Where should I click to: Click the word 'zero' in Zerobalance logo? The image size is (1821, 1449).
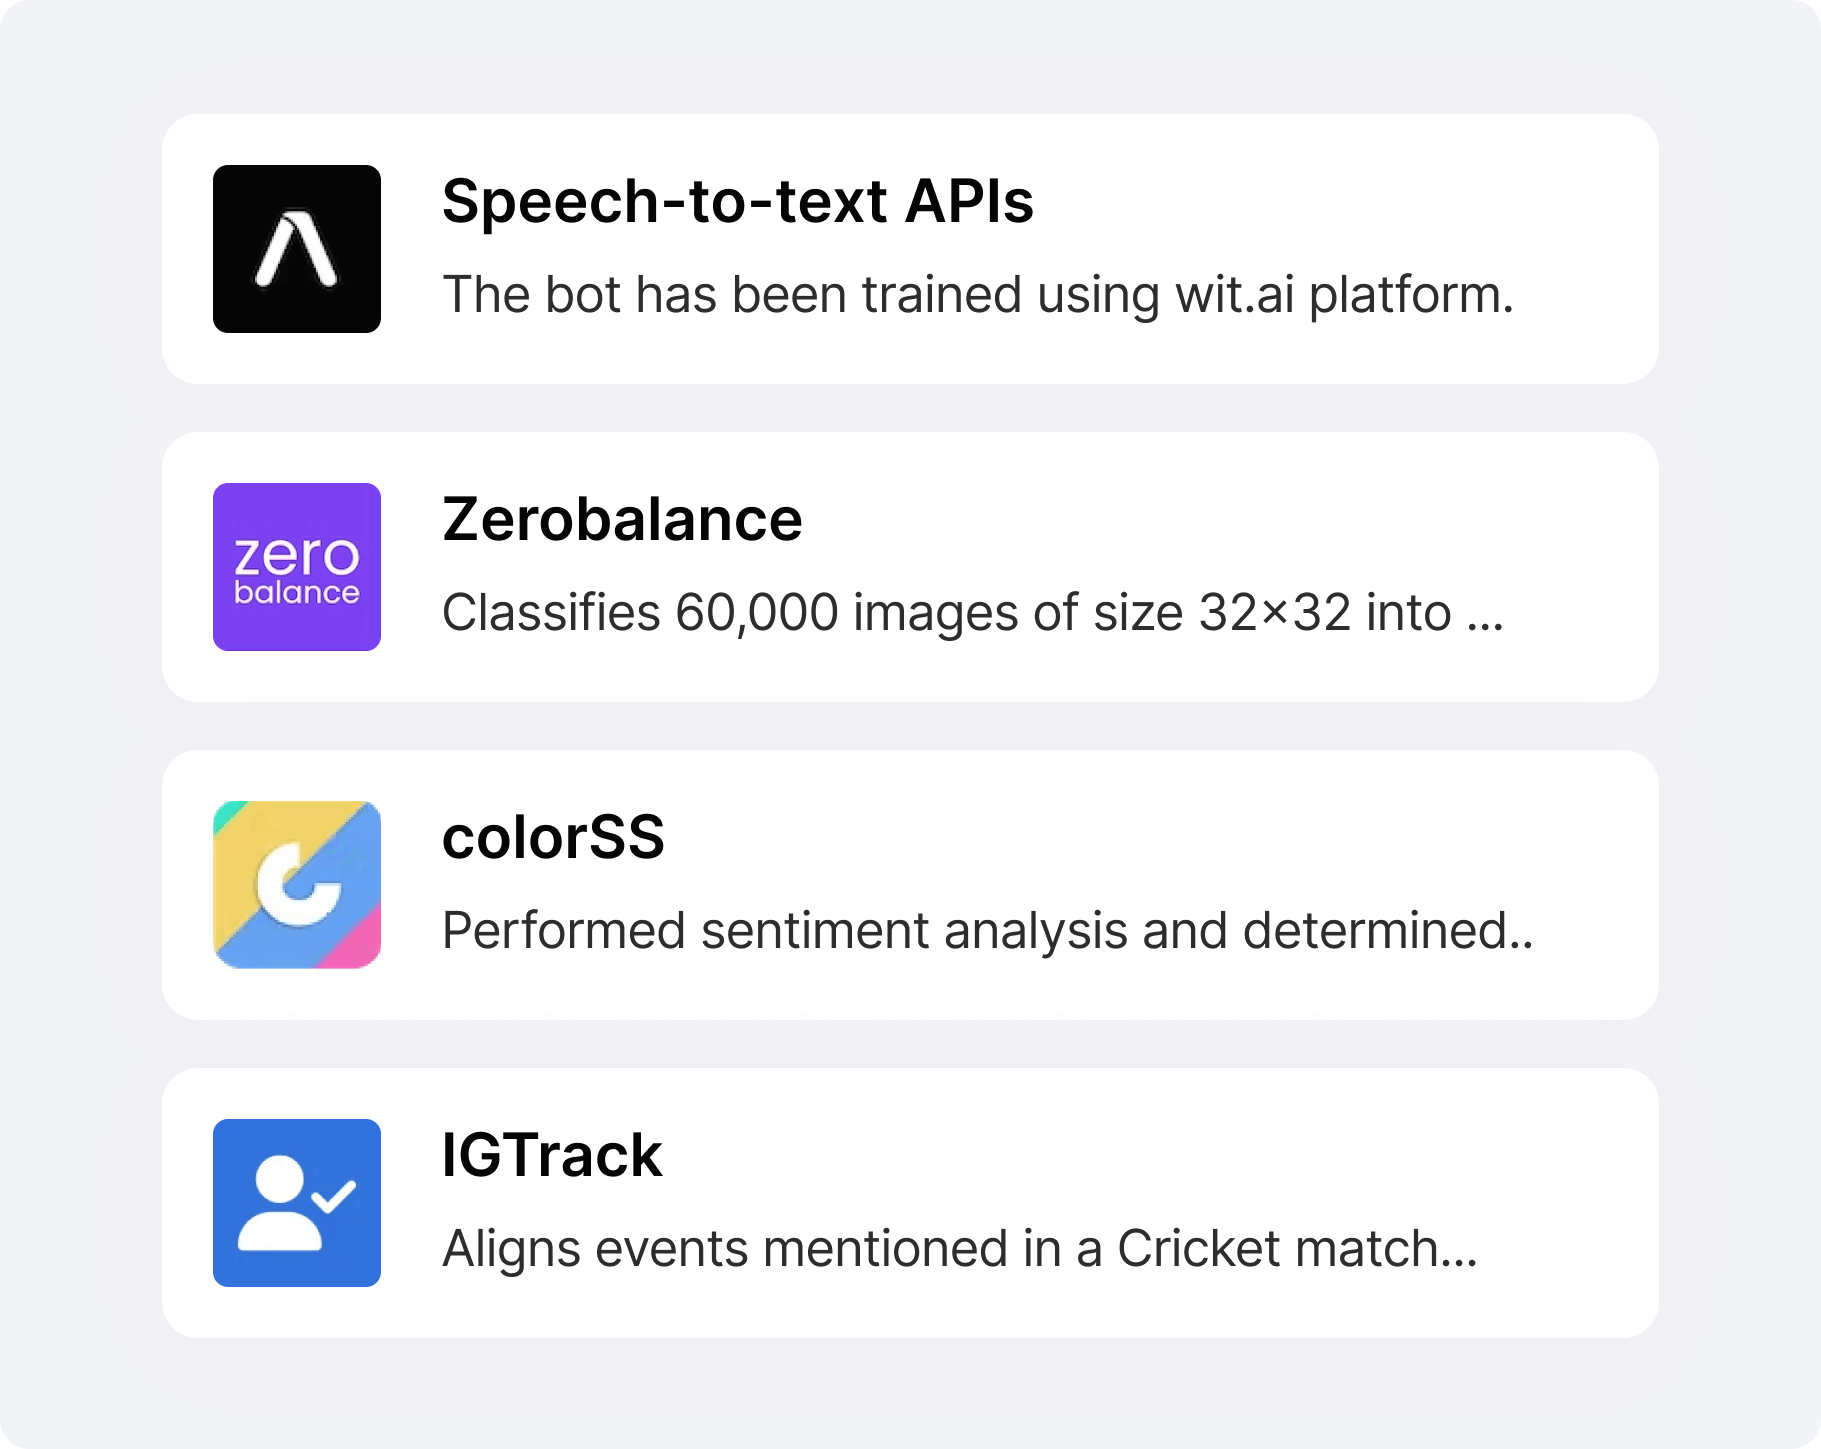pos(296,555)
